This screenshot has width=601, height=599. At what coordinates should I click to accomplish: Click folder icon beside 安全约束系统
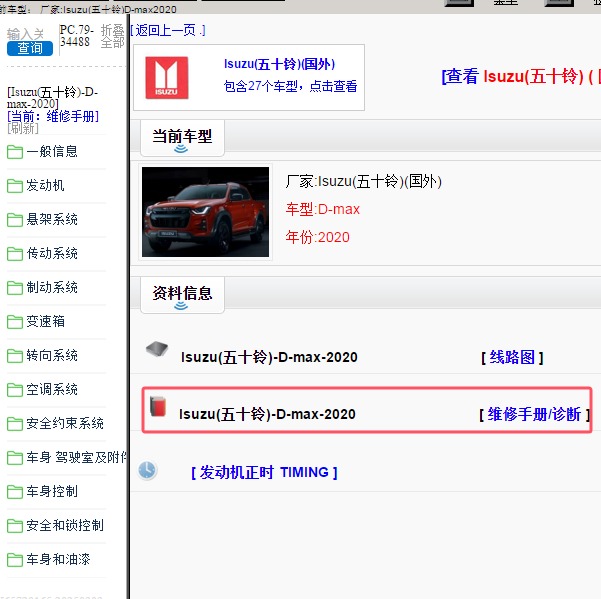[x=15, y=424]
